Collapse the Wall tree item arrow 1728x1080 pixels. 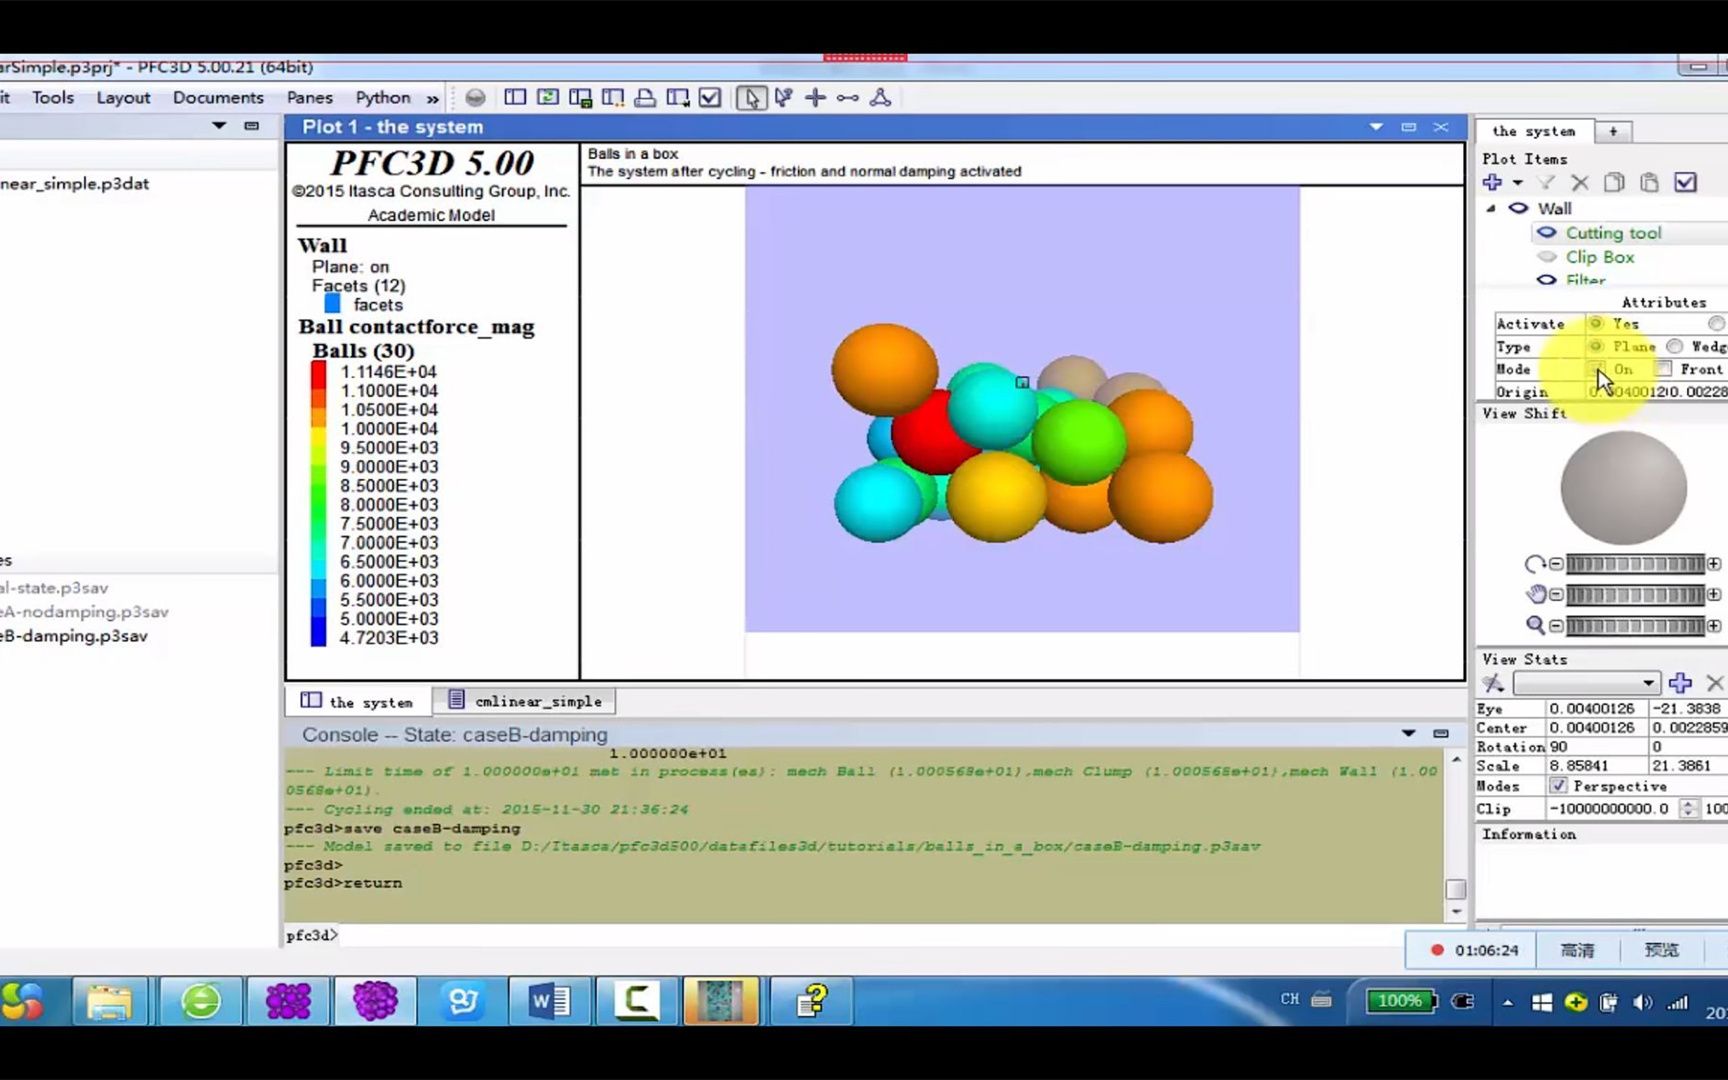coord(1491,208)
